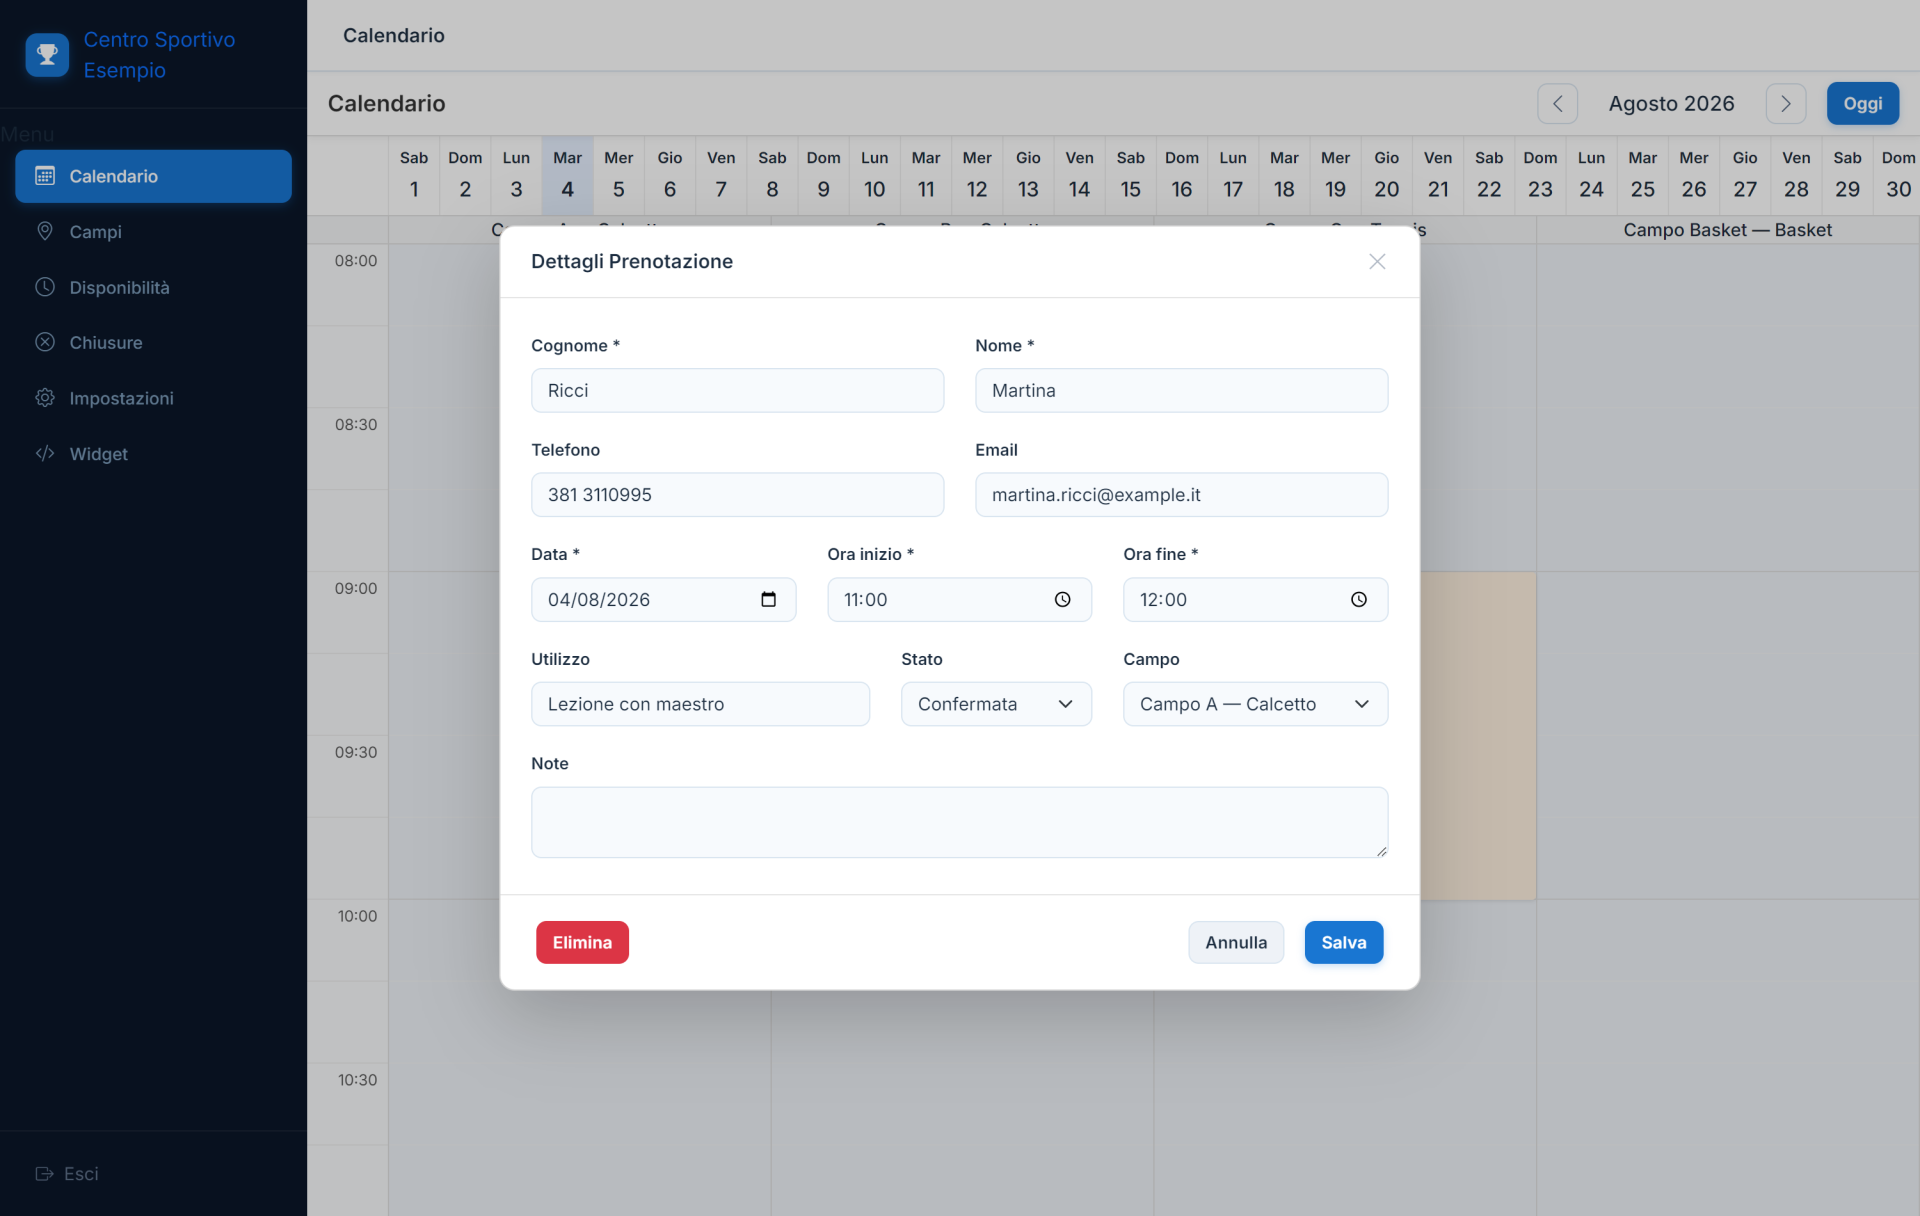
Task: Click the Note textarea resize handle
Action: click(x=1381, y=851)
